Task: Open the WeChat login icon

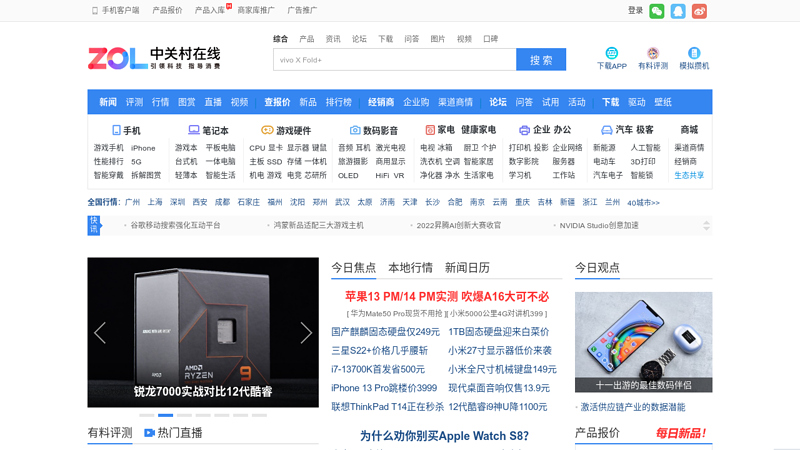Action: coord(657,11)
